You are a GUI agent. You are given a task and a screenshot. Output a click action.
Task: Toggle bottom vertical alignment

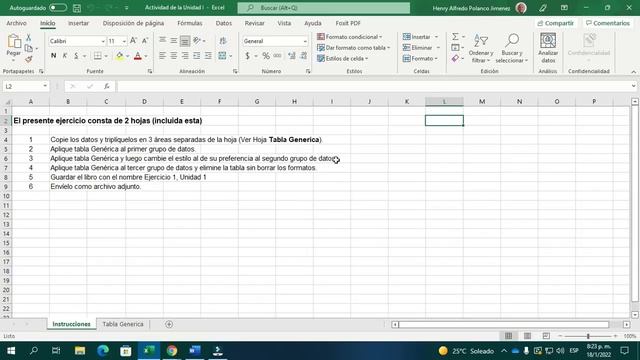pos(185,41)
